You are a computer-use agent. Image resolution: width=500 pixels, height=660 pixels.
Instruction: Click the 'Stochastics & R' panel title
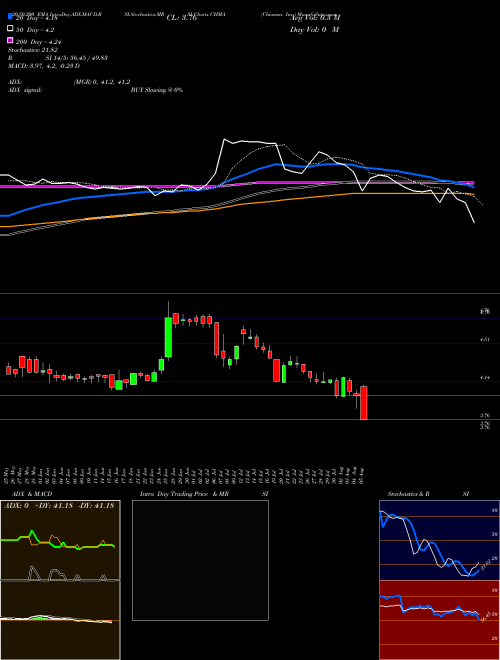[x=408, y=494]
